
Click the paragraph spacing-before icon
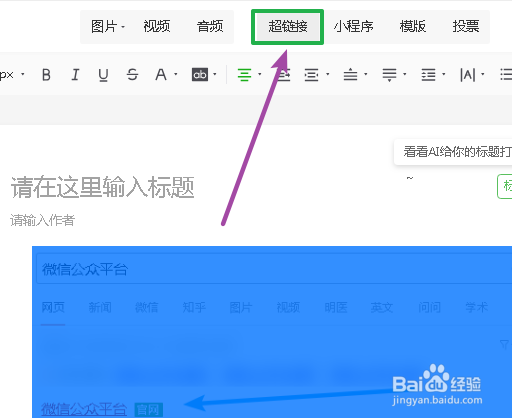tap(350, 75)
